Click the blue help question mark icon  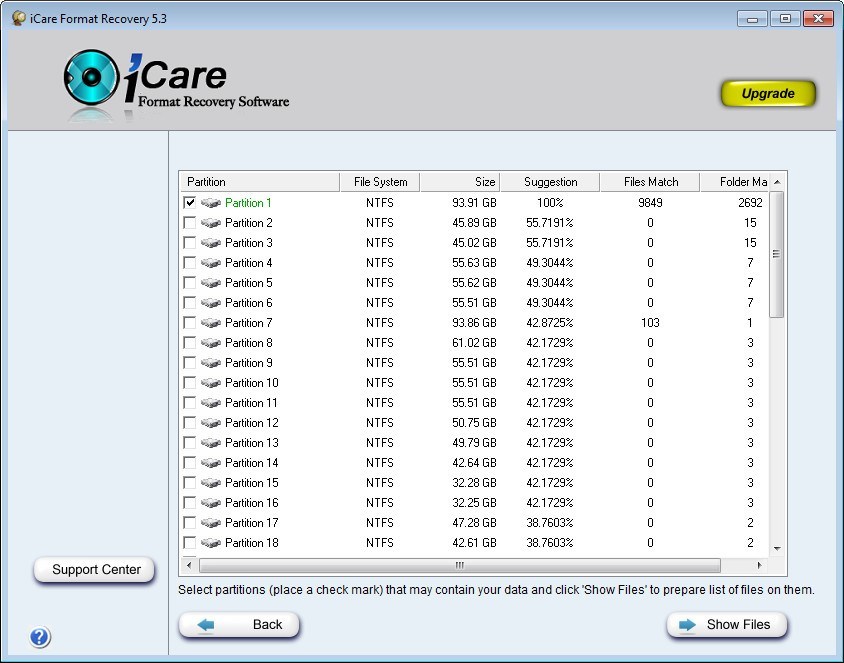click(x=40, y=637)
